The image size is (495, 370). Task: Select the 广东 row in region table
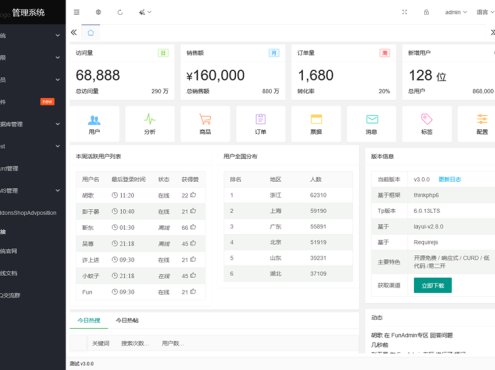288,227
